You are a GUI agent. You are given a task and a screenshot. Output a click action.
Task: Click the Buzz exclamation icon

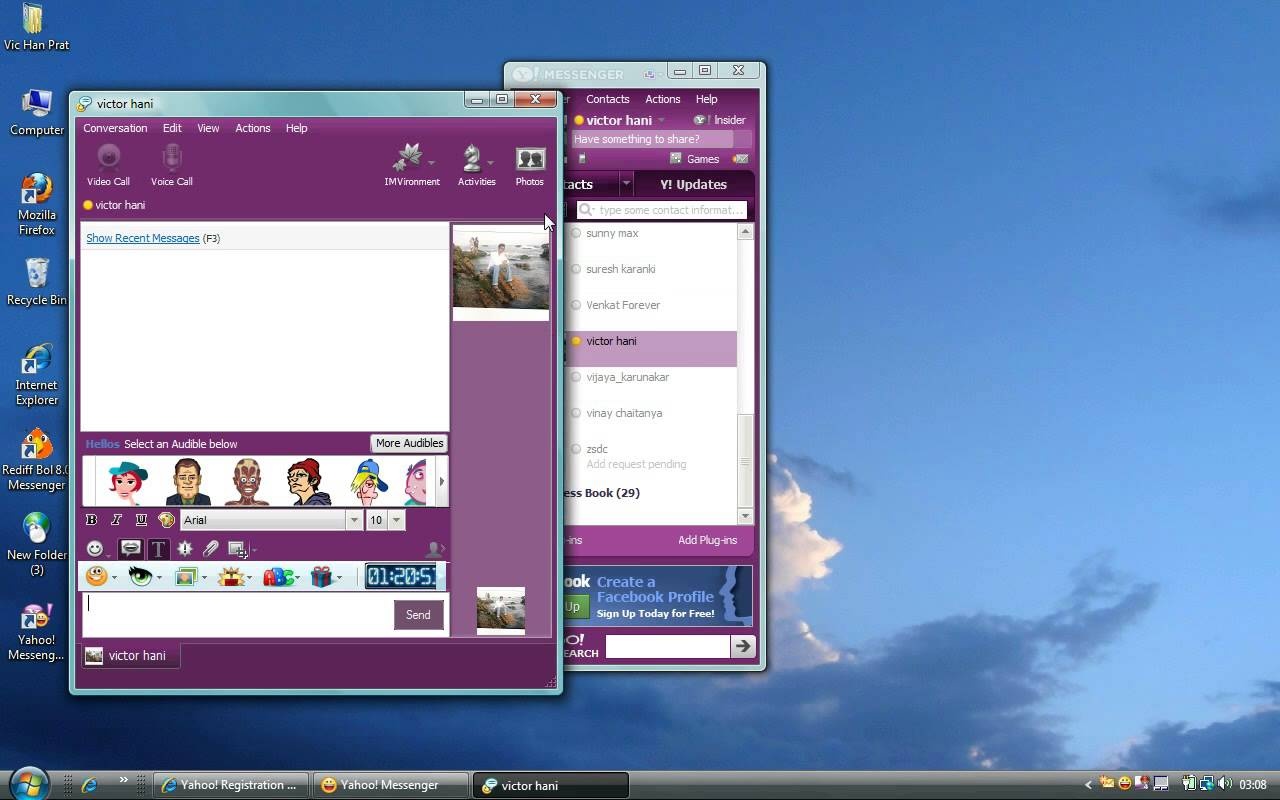click(185, 549)
